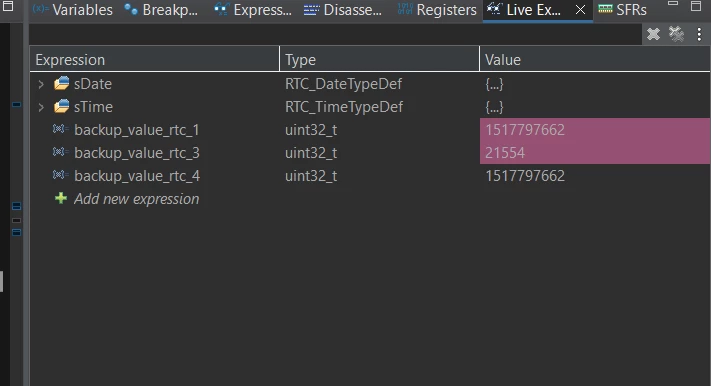Click the sTime folder icon

coord(61,106)
